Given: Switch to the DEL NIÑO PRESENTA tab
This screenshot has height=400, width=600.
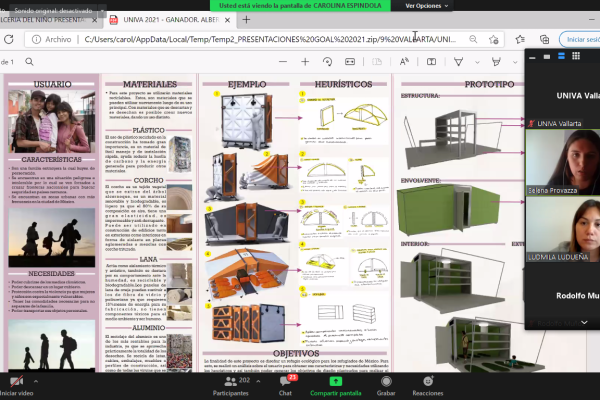Looking at the screenshot, I should click(x=42, y=20).
